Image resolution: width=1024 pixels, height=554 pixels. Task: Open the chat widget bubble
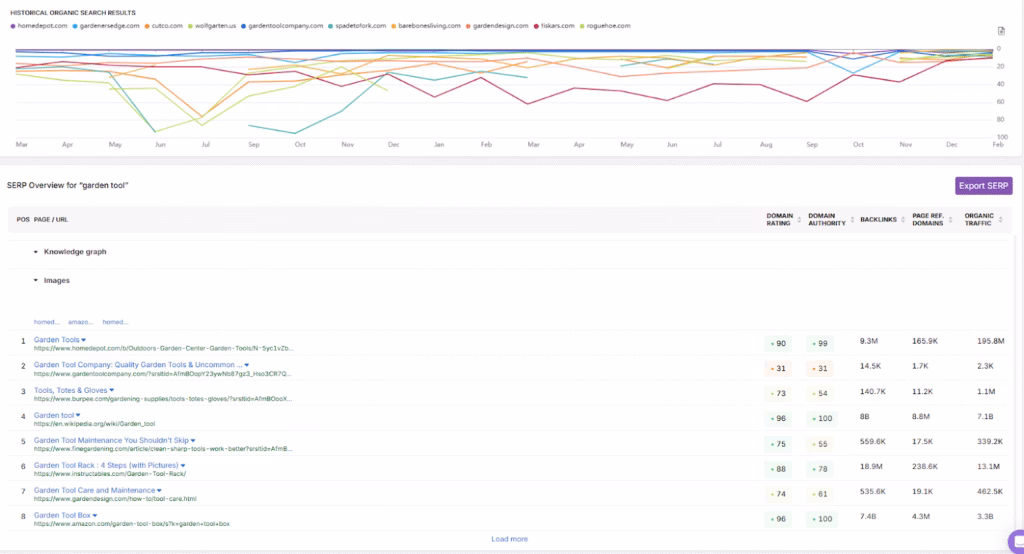pyautogui.click(x=1016, y=540)
